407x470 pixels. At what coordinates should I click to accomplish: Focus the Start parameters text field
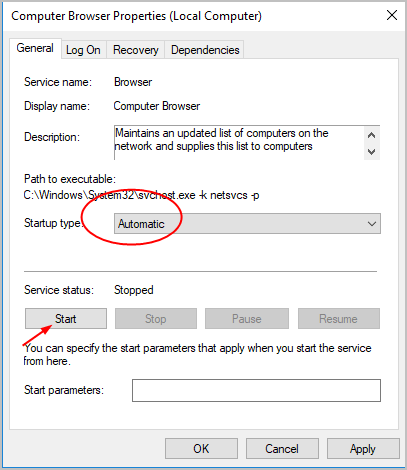click(x=256, y=390)
